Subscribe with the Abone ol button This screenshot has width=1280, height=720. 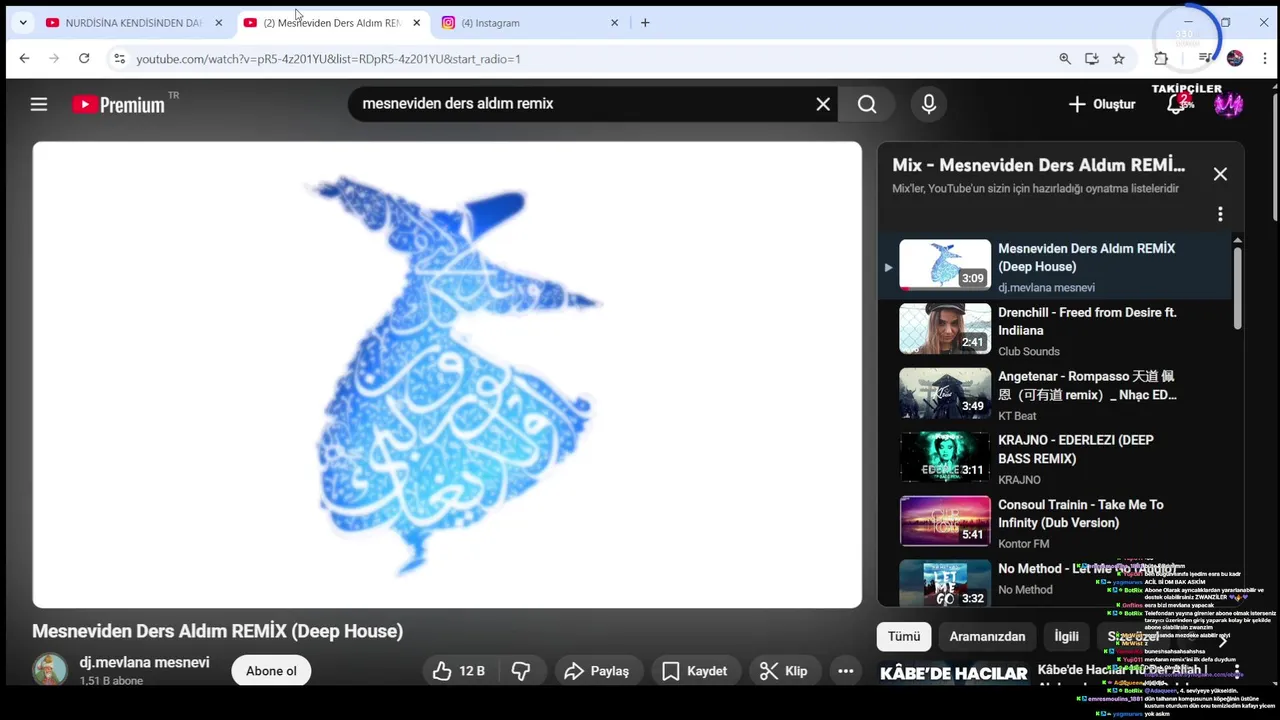click(271, 671)
